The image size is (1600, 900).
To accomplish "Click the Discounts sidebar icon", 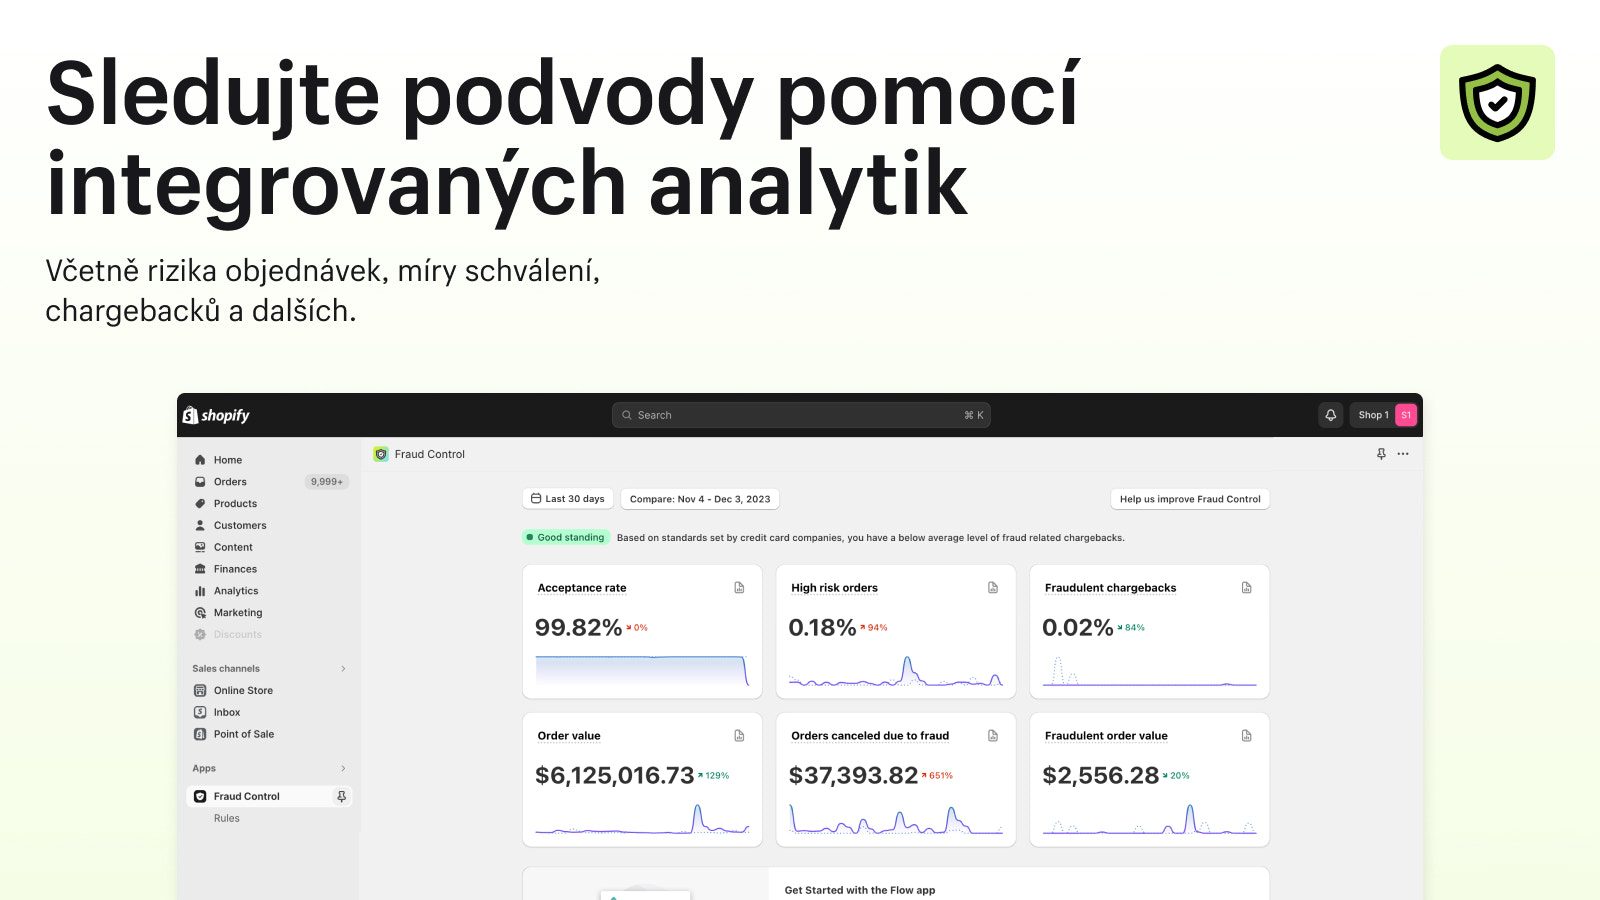I will point(200,634).
